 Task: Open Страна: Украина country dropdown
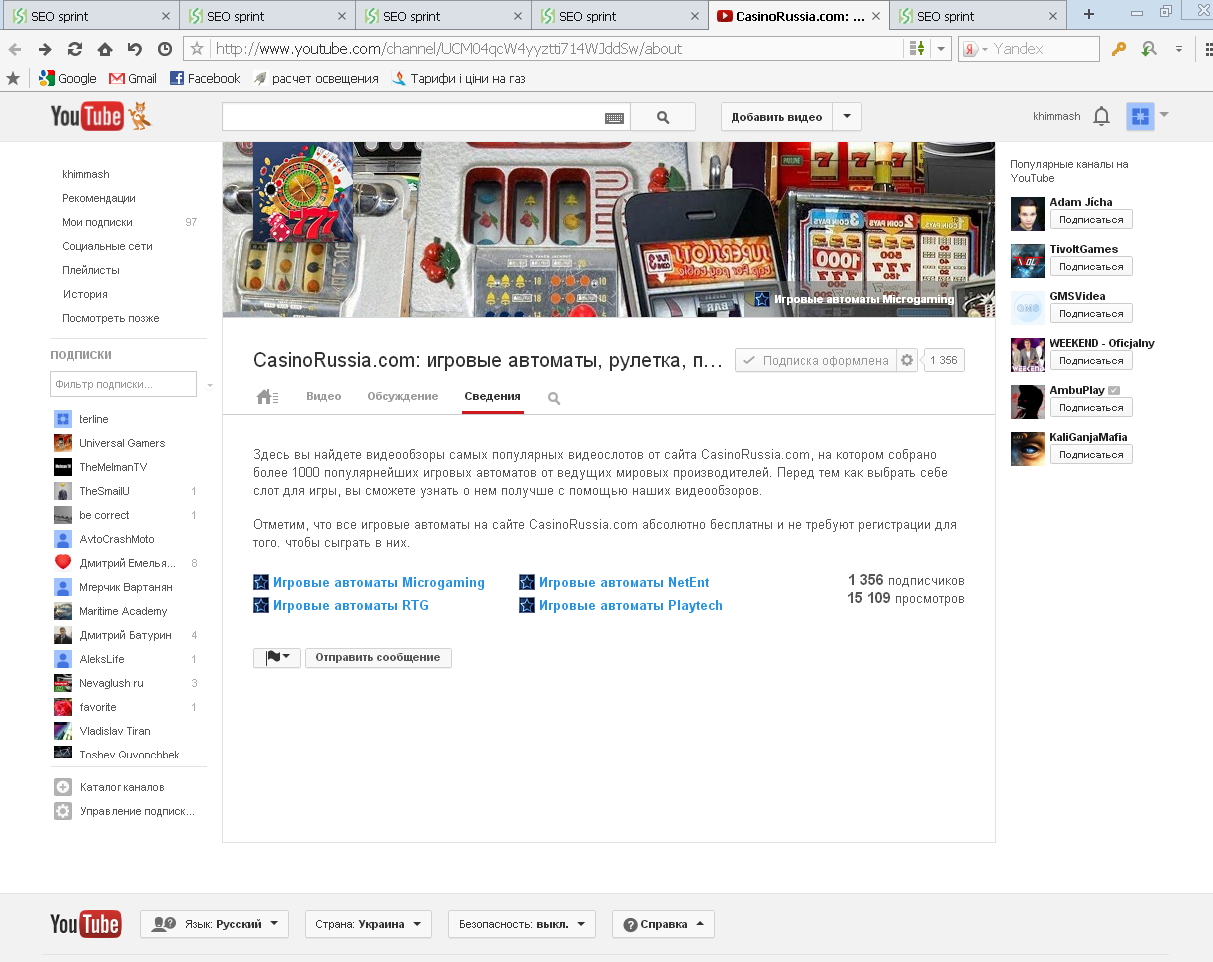(368, 924)
